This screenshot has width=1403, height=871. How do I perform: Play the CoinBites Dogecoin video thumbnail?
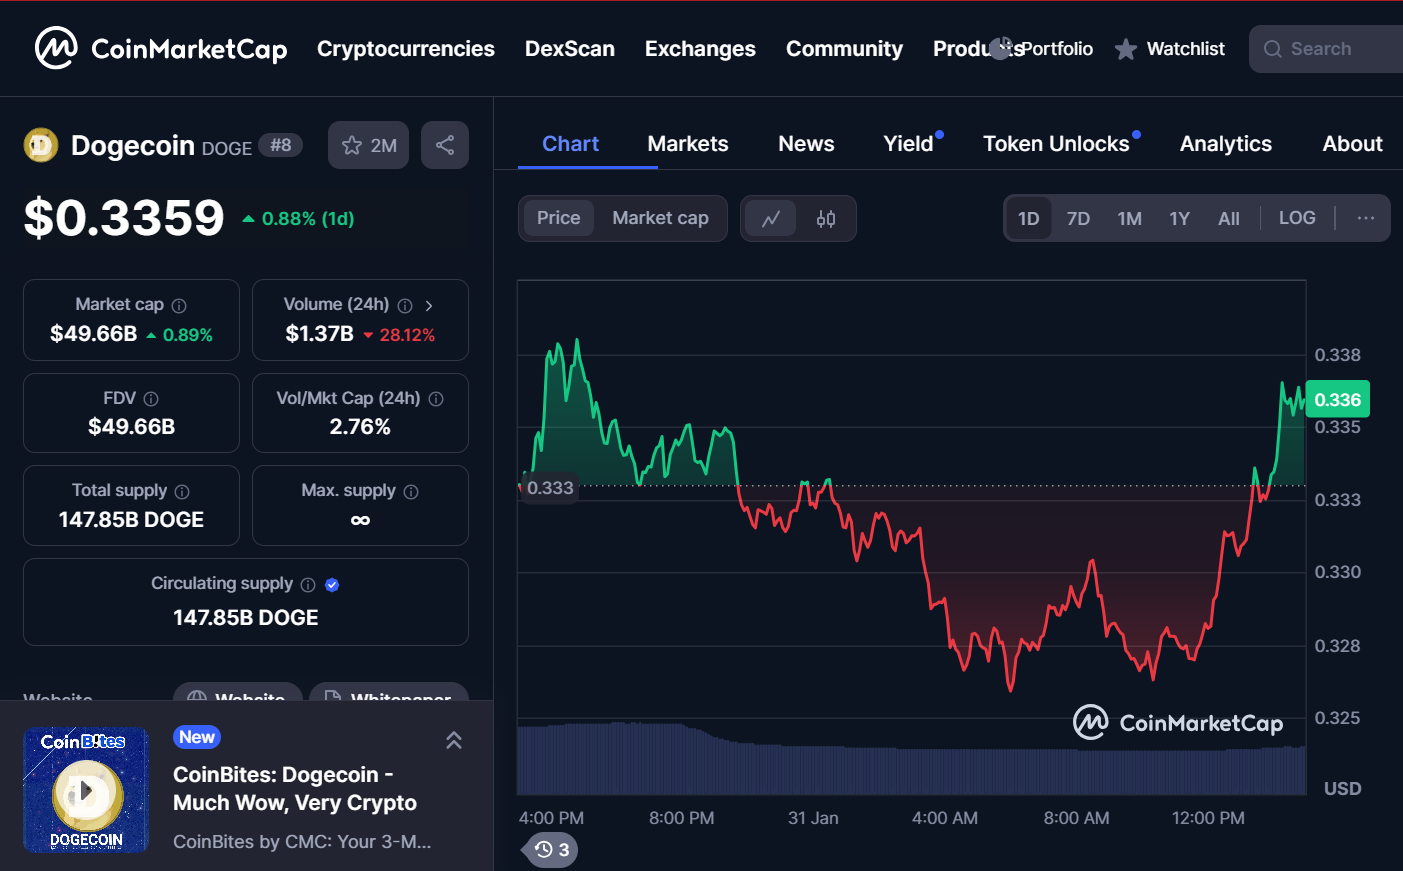[x=86, y=791]
